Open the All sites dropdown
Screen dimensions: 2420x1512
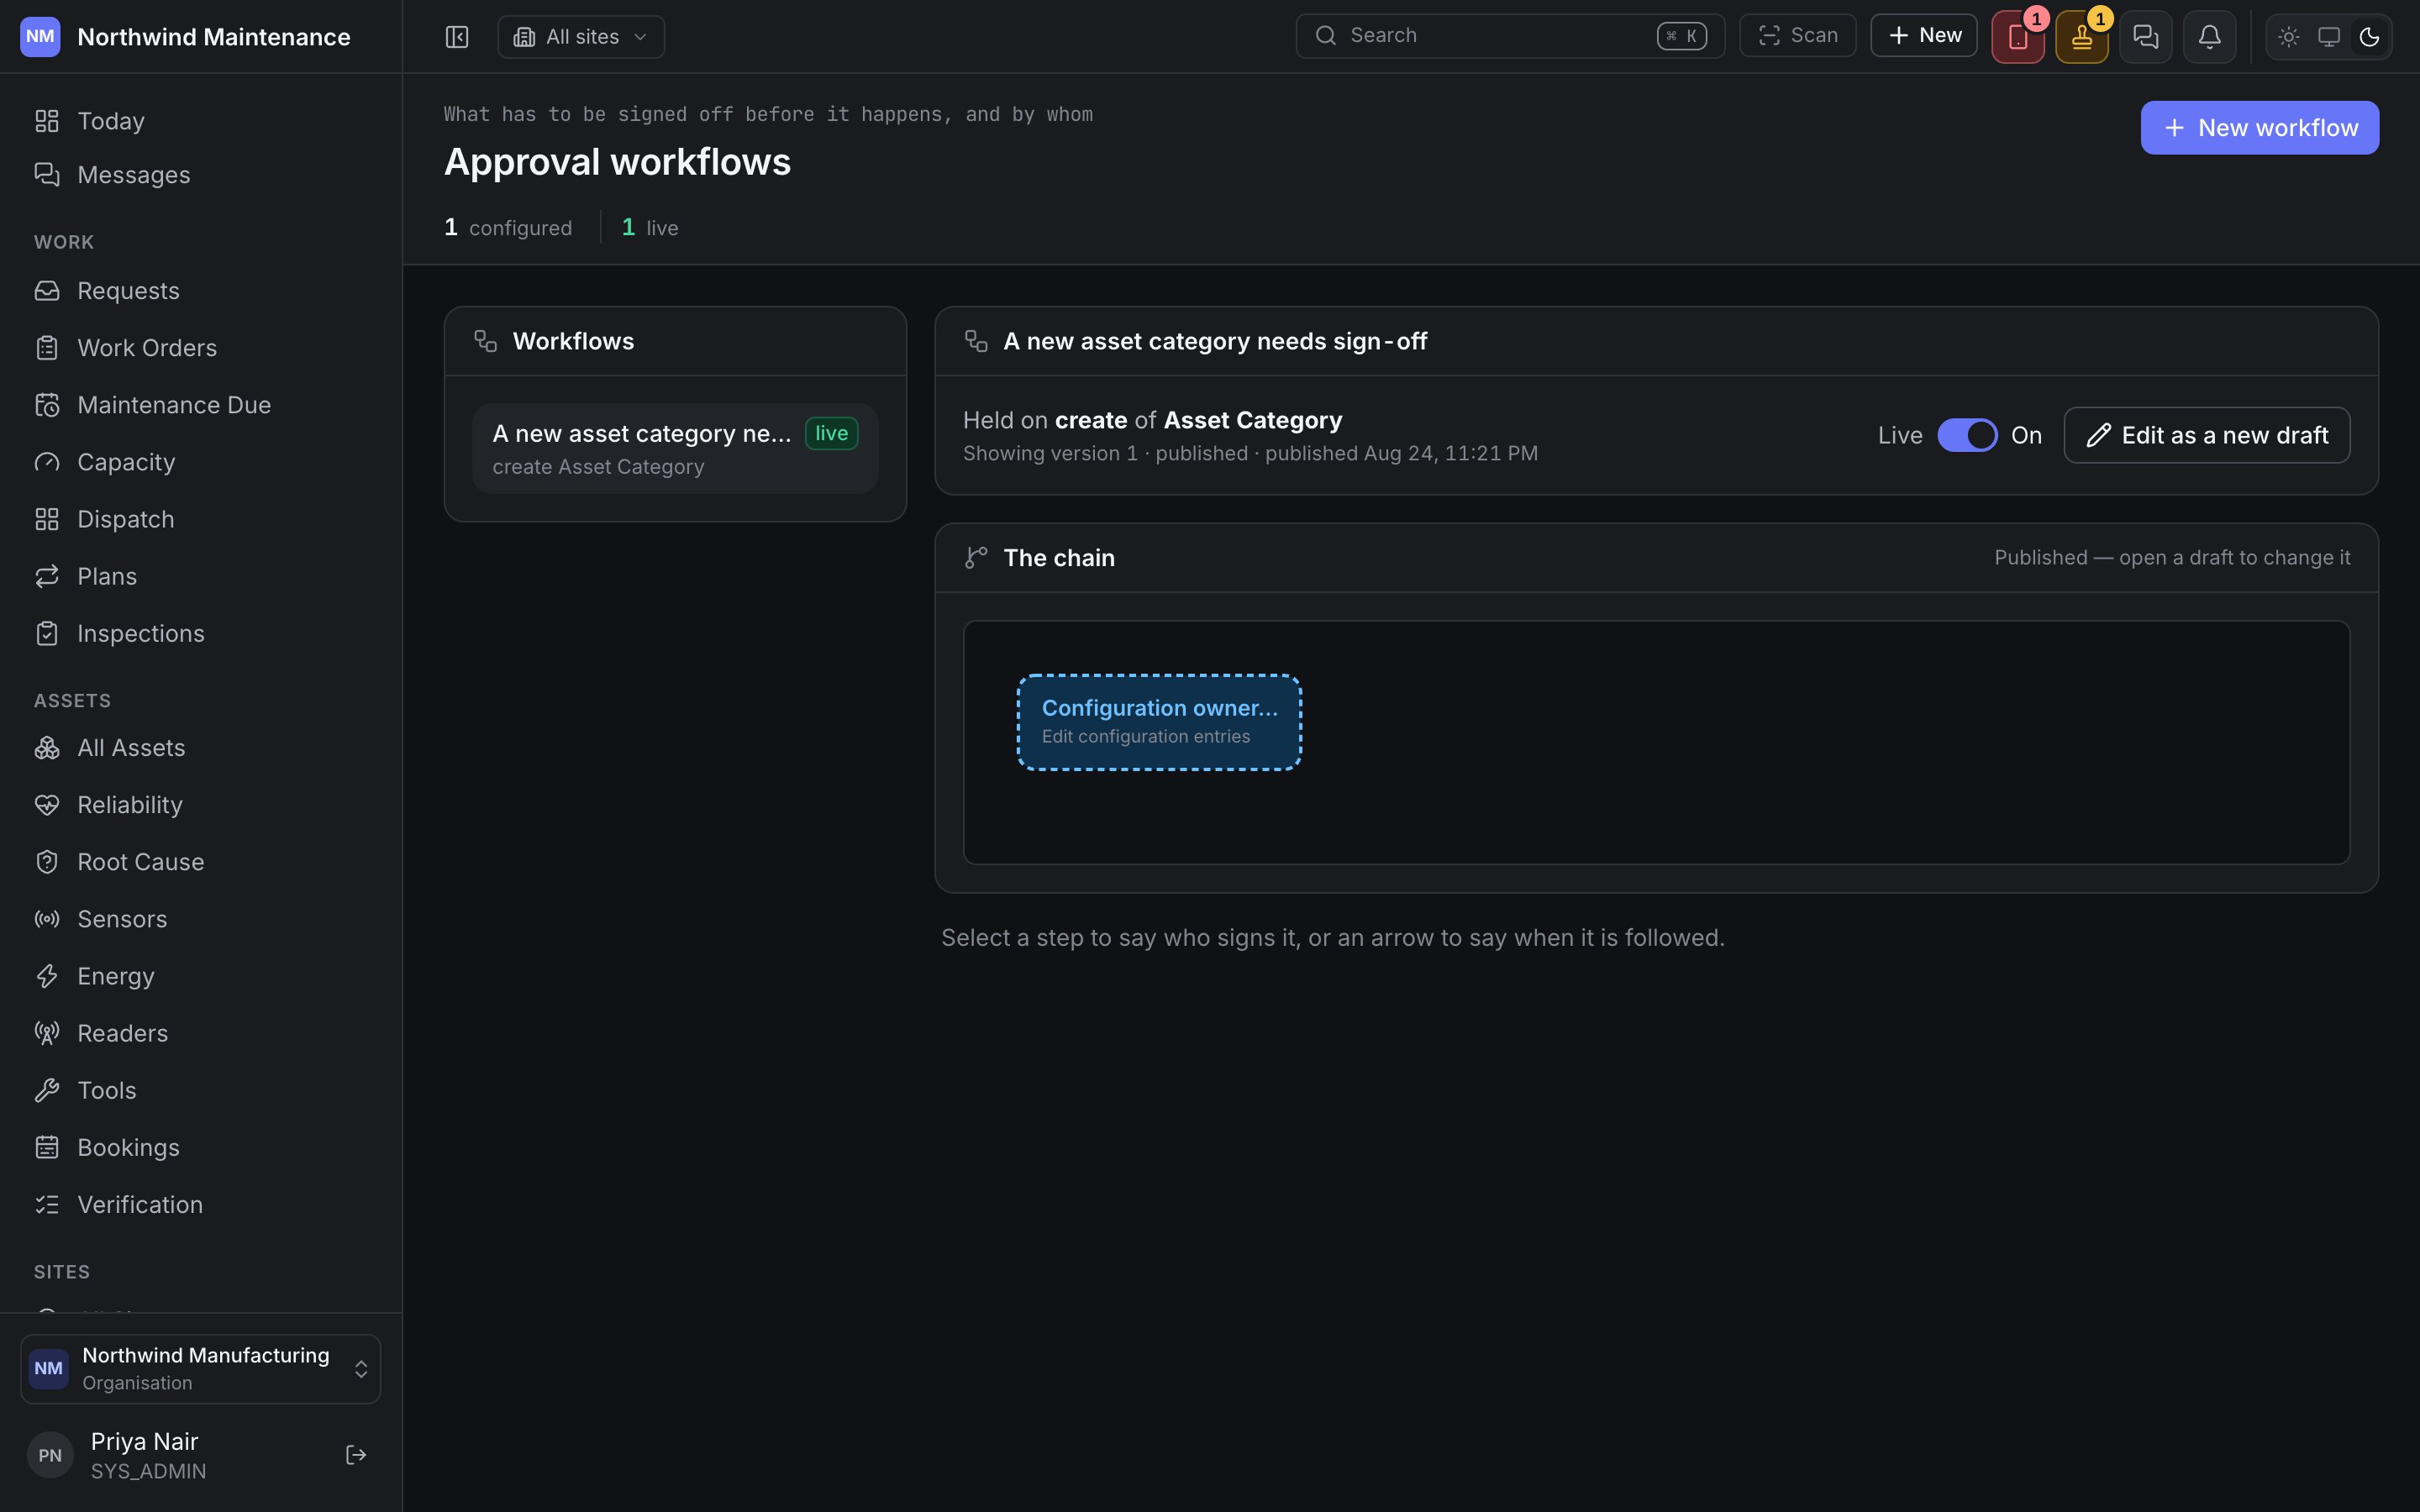point(581,37)
